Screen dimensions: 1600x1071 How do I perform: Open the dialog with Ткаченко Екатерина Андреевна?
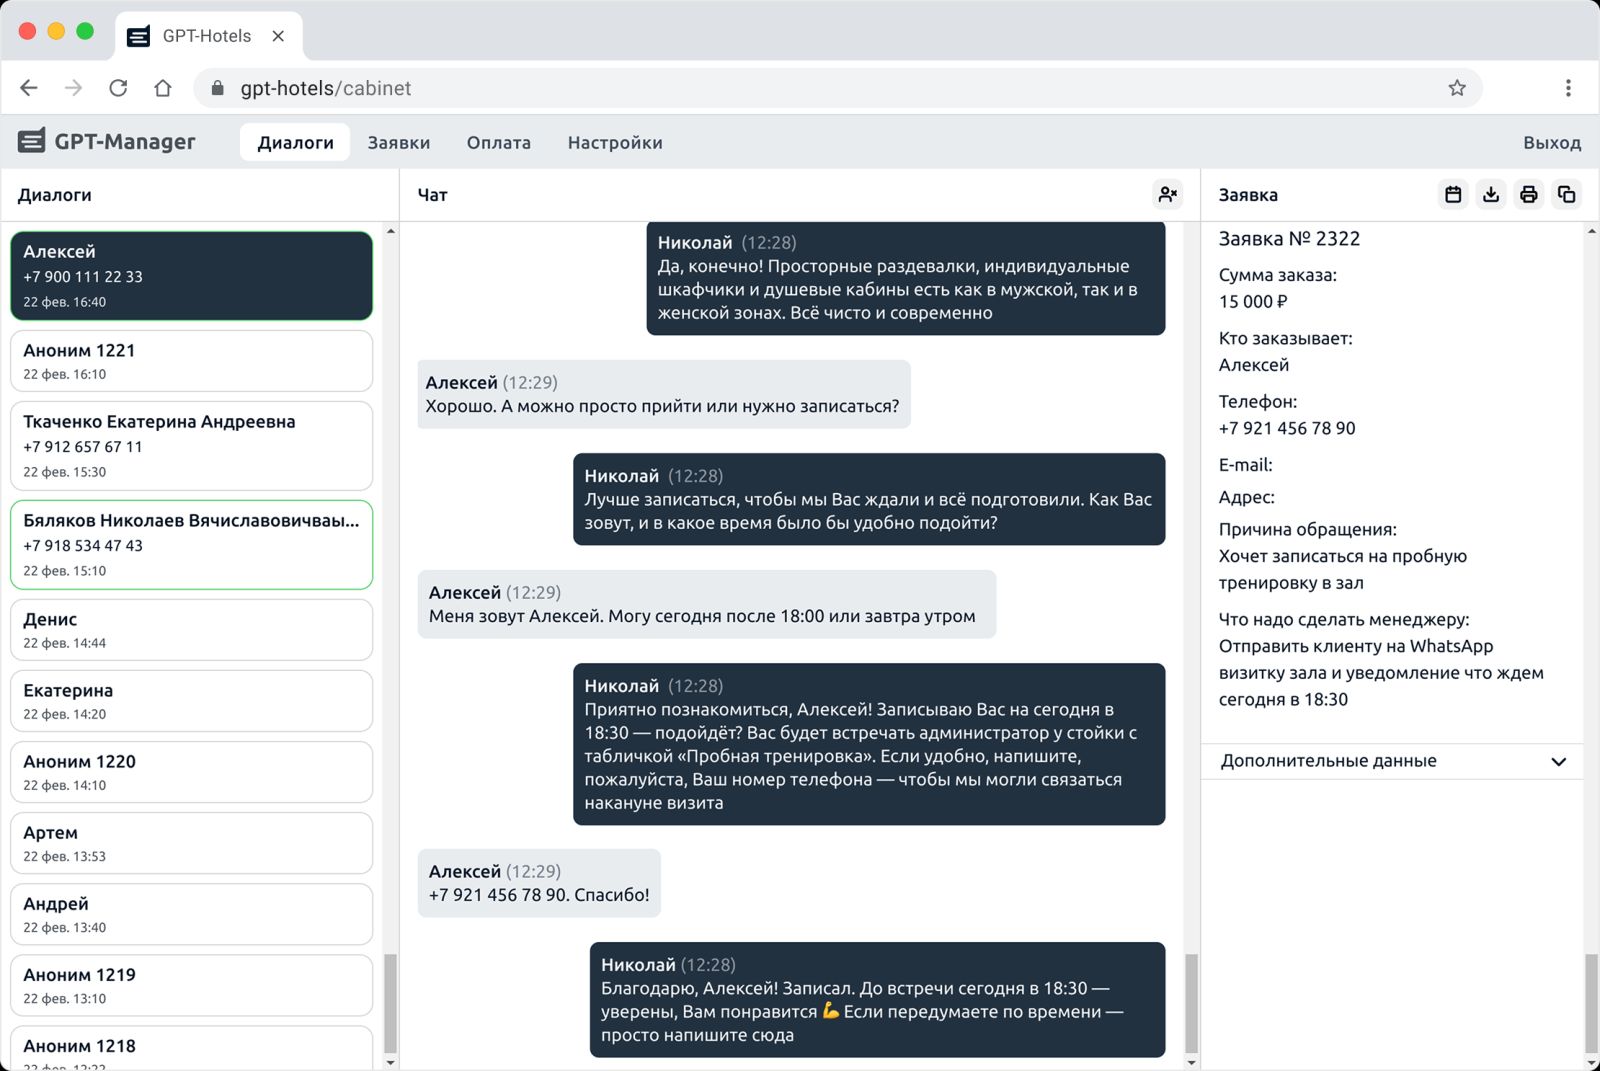191,445
